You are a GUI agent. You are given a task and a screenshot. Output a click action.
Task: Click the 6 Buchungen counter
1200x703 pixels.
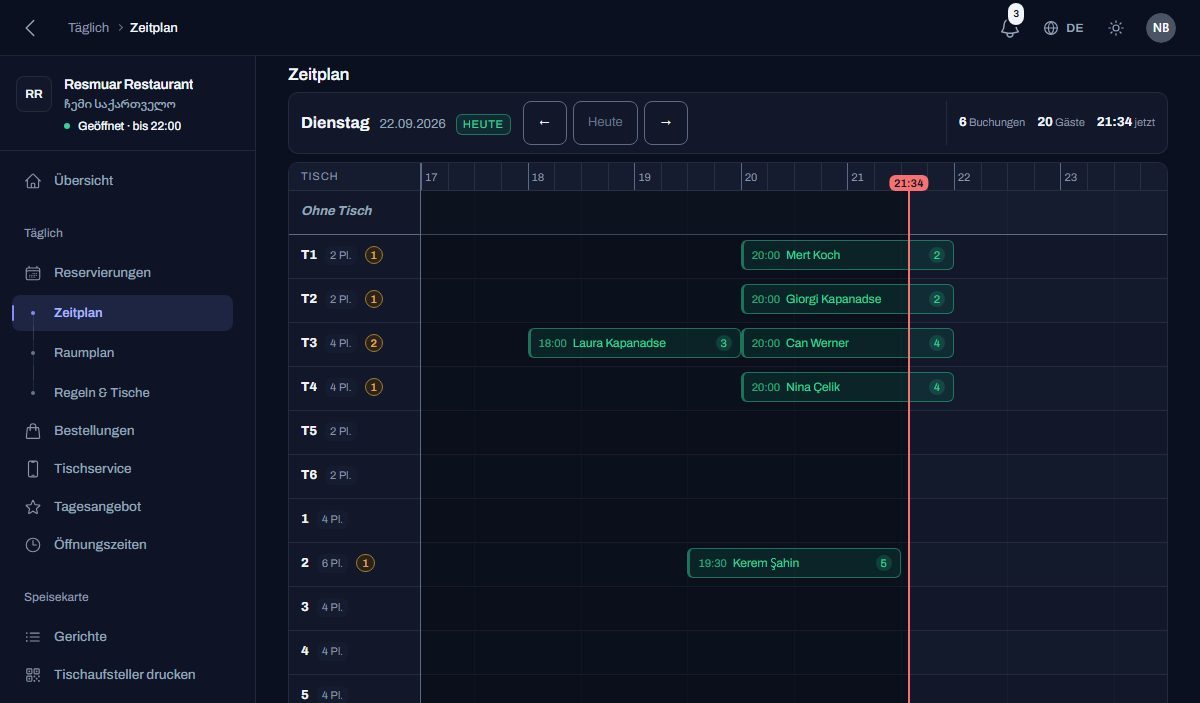pos(992,122)
